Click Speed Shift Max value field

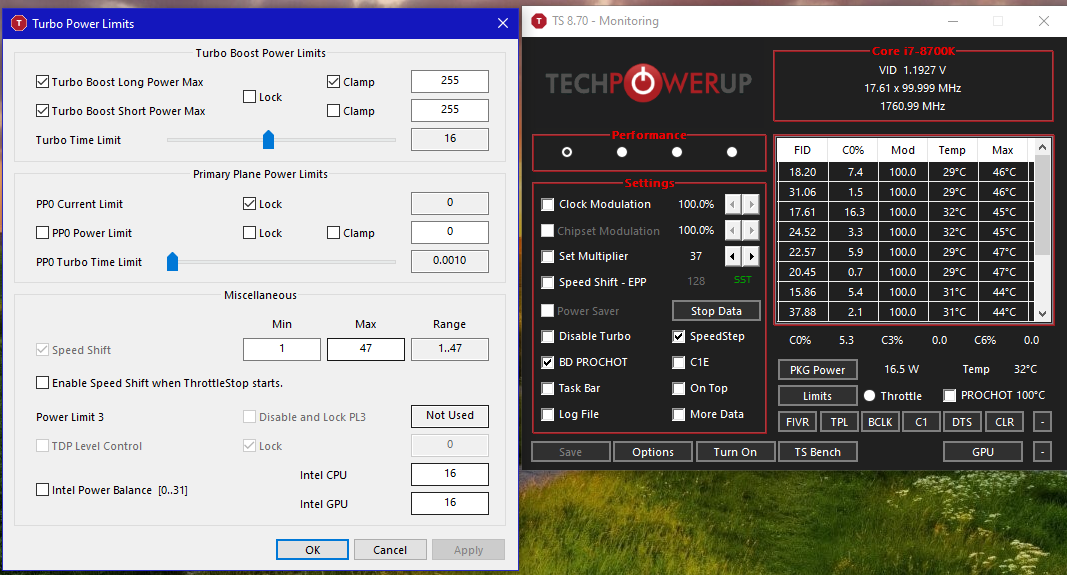(x=365, y=349)
